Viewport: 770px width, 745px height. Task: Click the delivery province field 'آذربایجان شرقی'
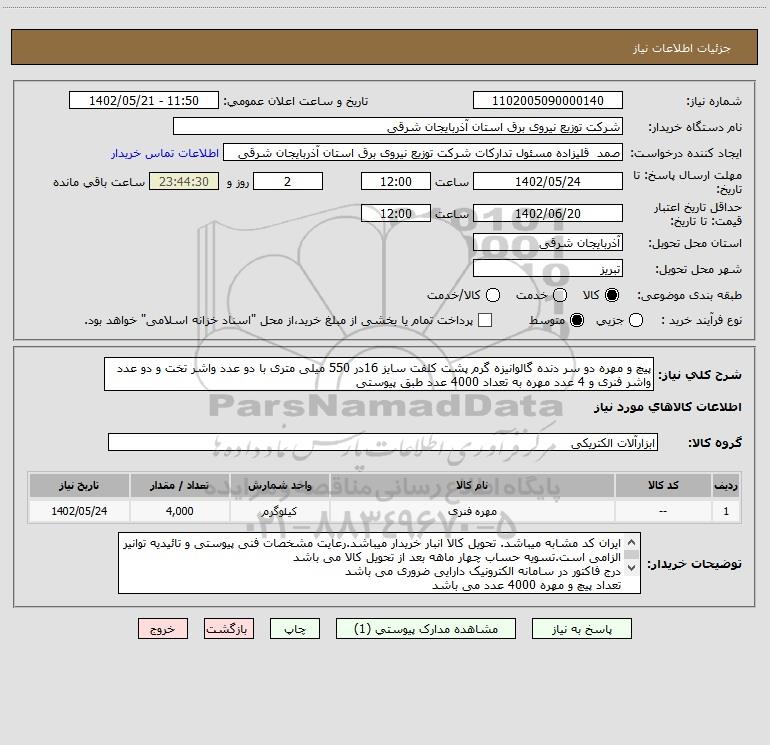[x=548, y=243]
